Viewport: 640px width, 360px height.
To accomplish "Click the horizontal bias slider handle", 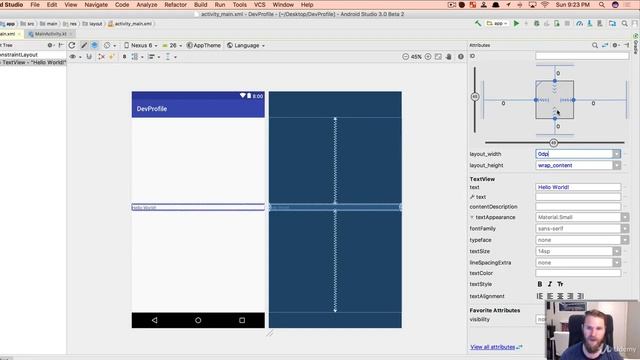I will point(553,143).
